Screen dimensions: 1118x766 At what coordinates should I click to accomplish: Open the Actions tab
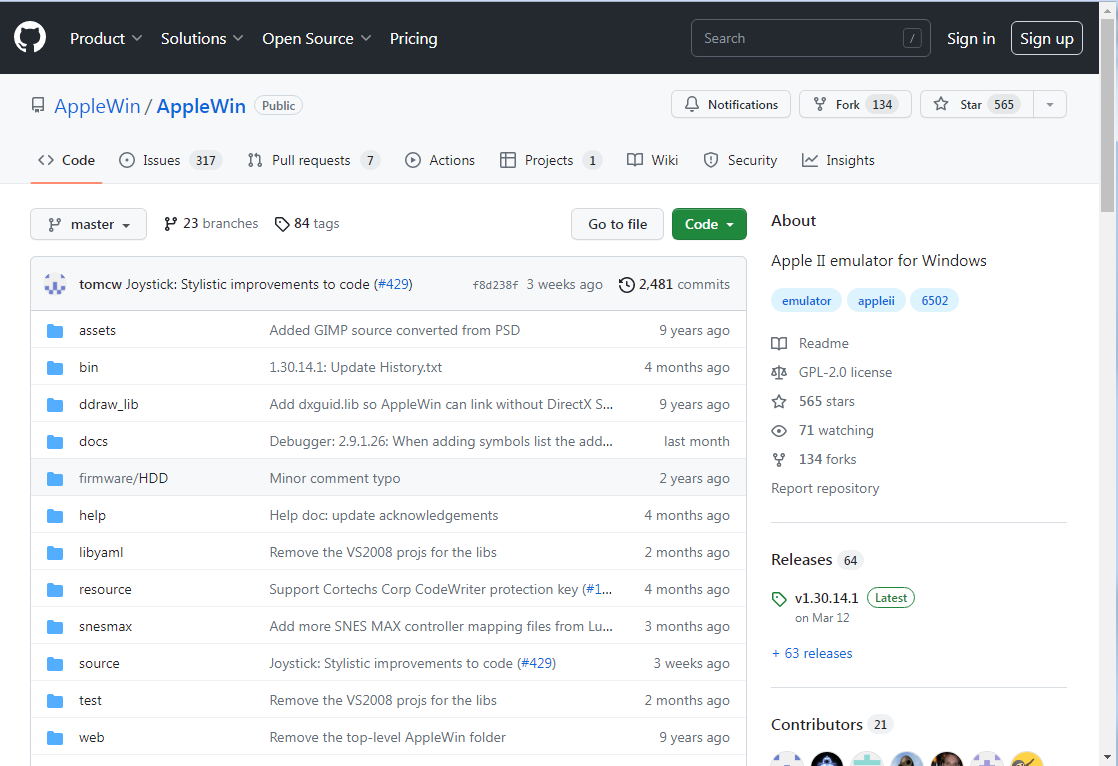tap(440, 160)
